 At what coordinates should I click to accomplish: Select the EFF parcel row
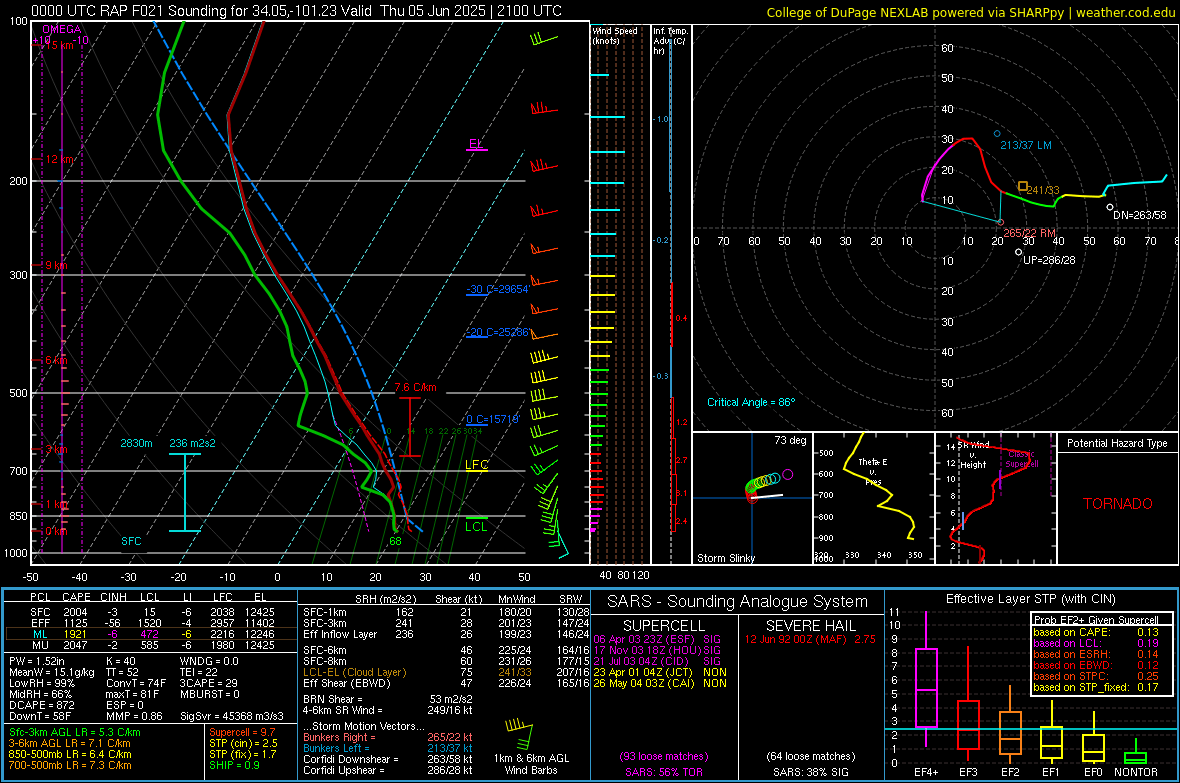click(x=152, y=623)
